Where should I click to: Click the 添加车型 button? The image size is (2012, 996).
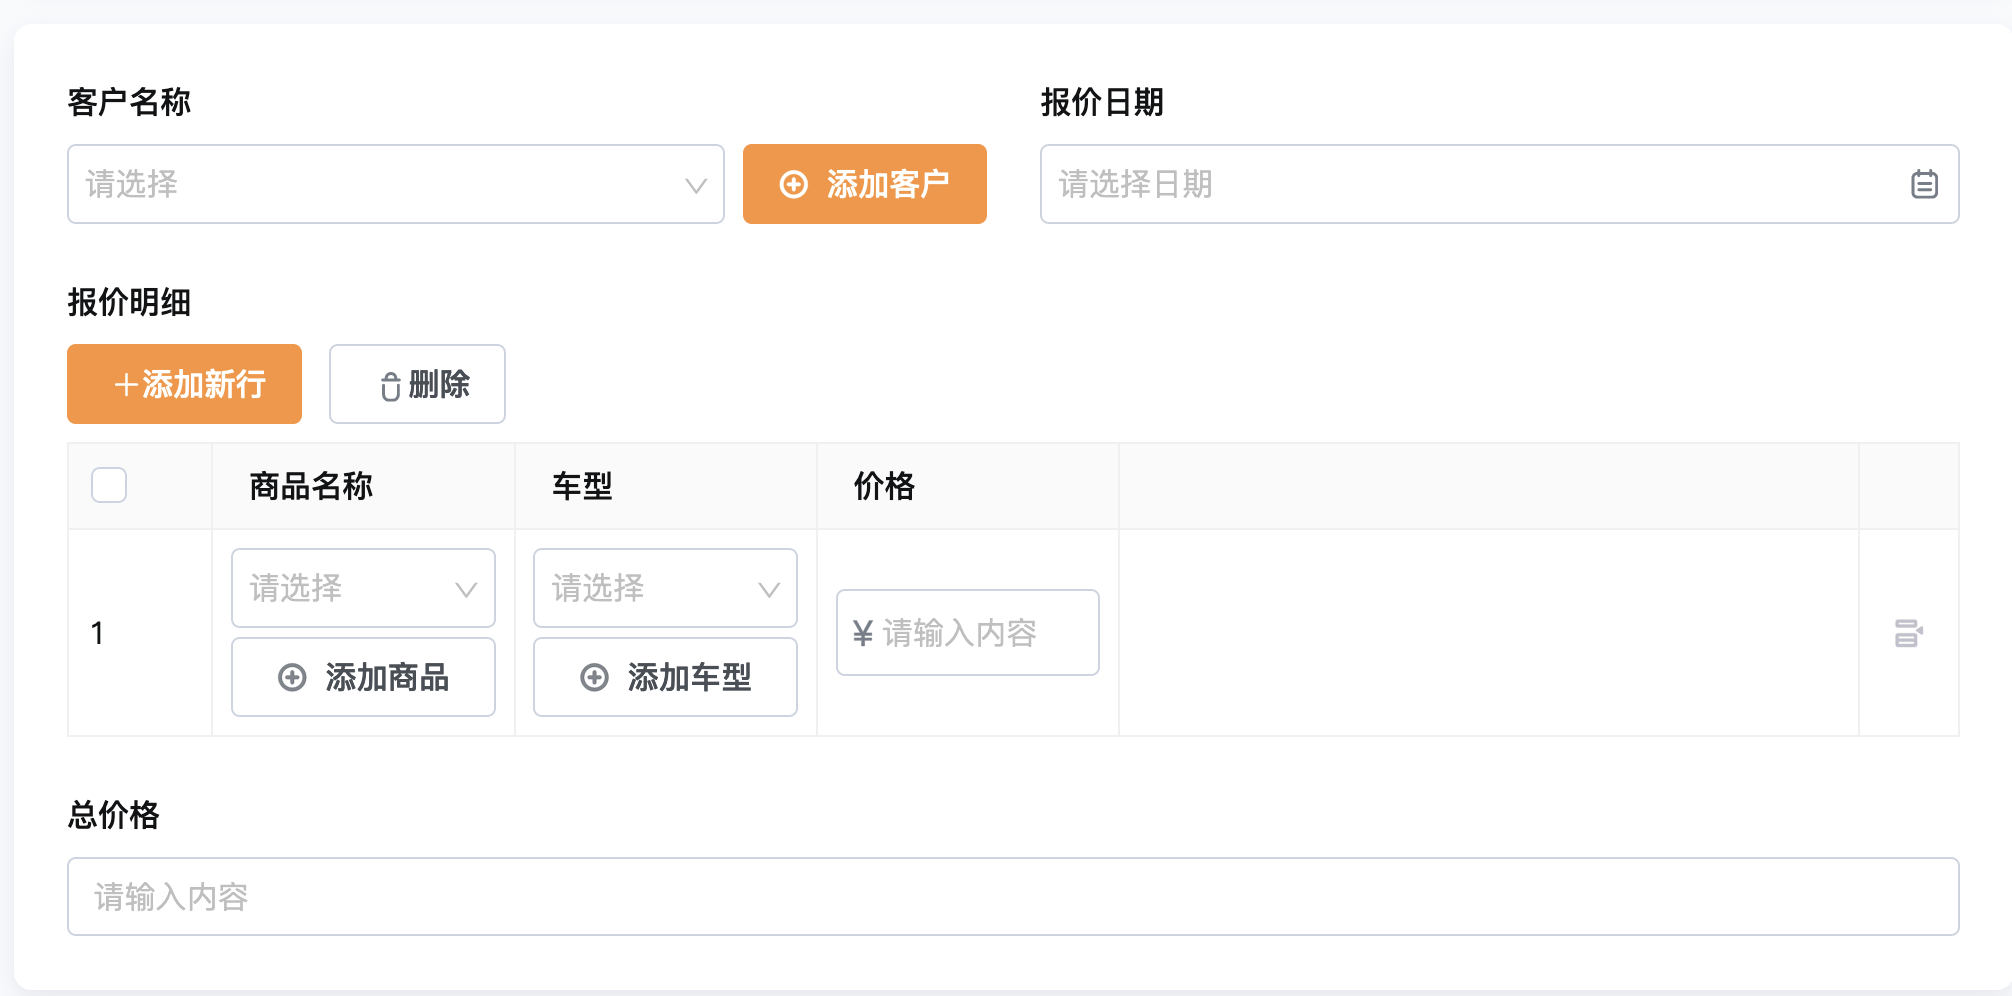(x=665, y=677)
